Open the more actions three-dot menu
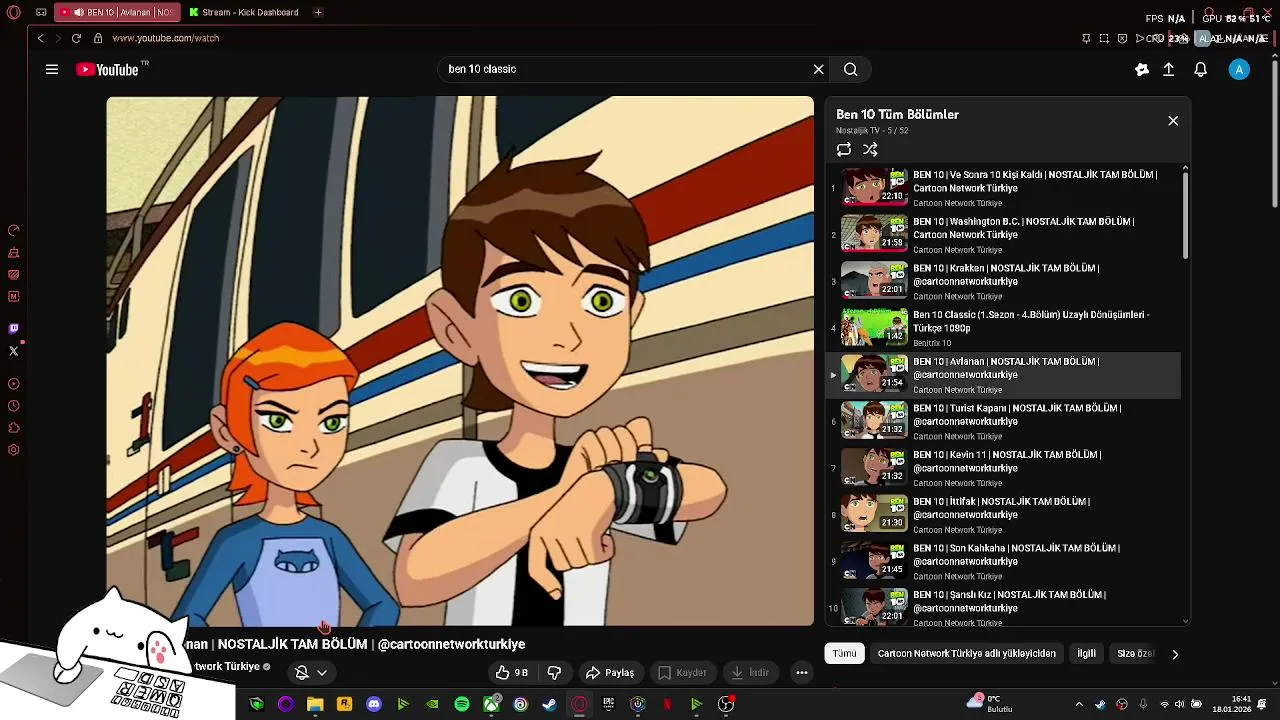Image resolution: width=1280 pixels, height=720 pixels. click(x=802, y=673)
